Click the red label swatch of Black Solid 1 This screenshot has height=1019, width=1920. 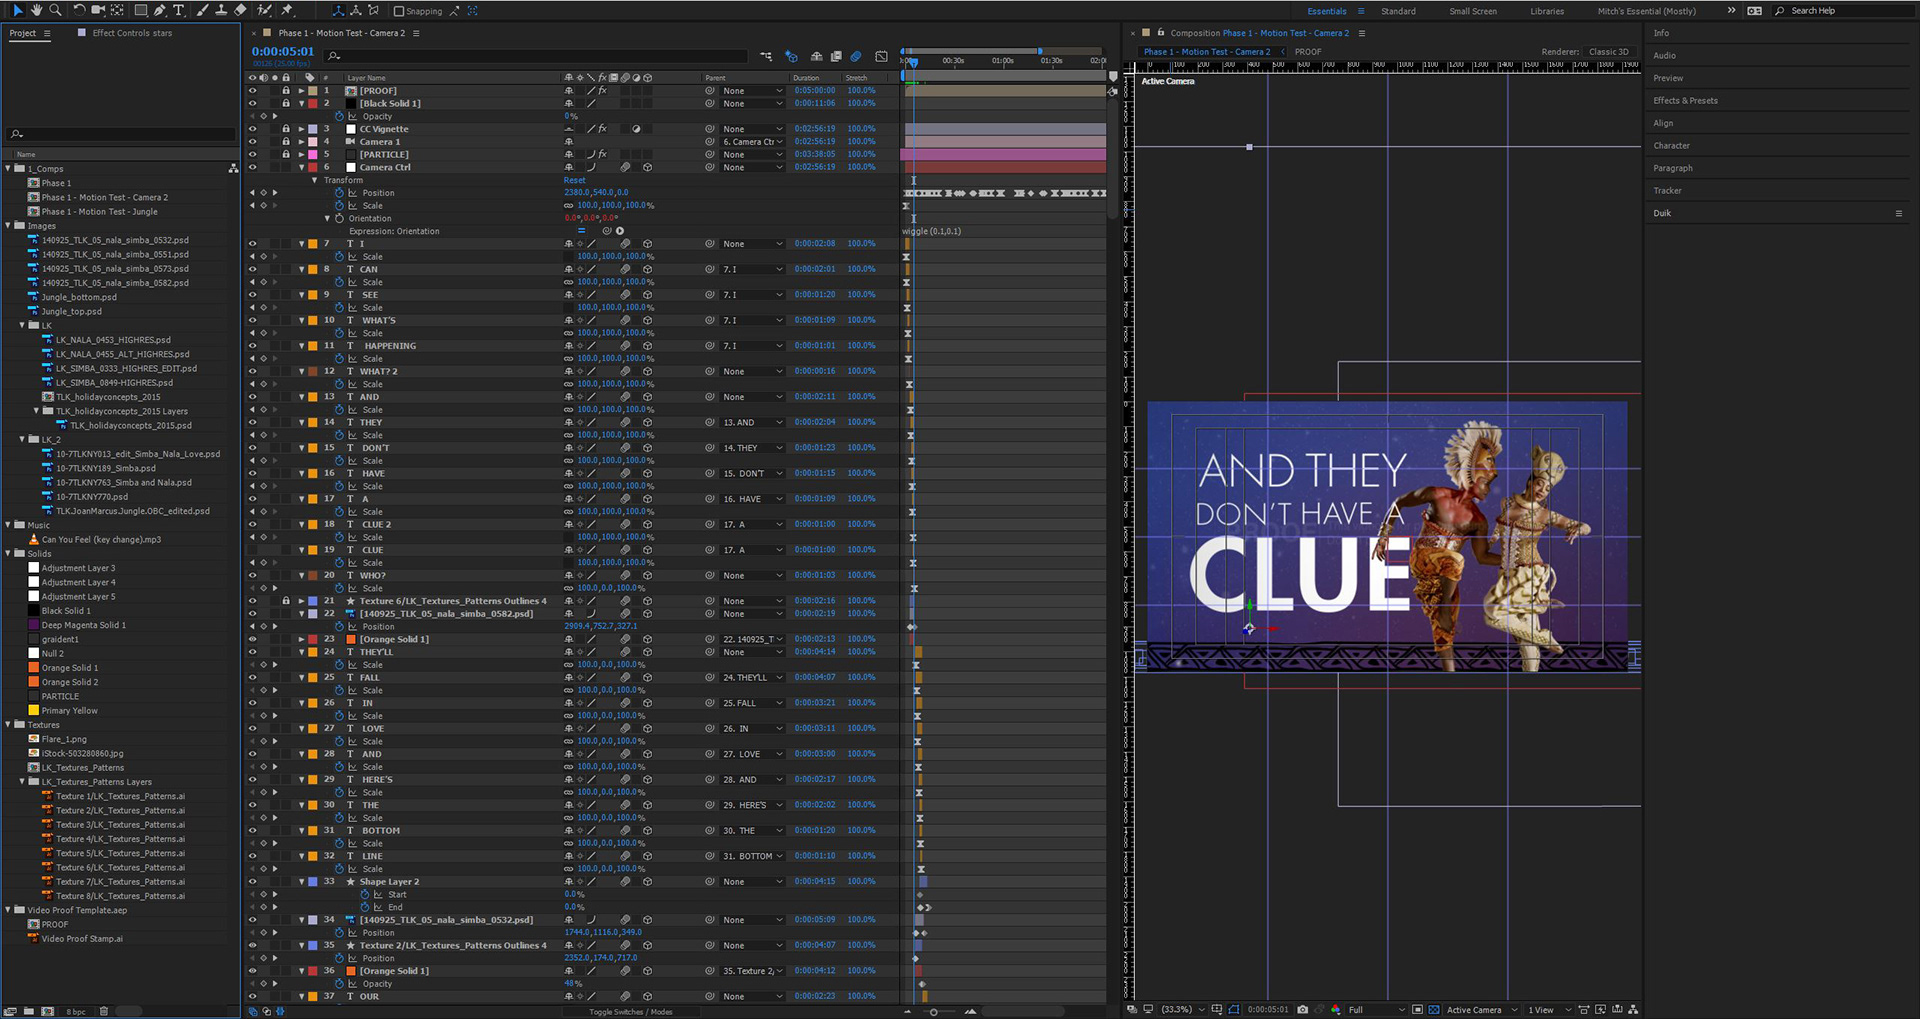312,103
